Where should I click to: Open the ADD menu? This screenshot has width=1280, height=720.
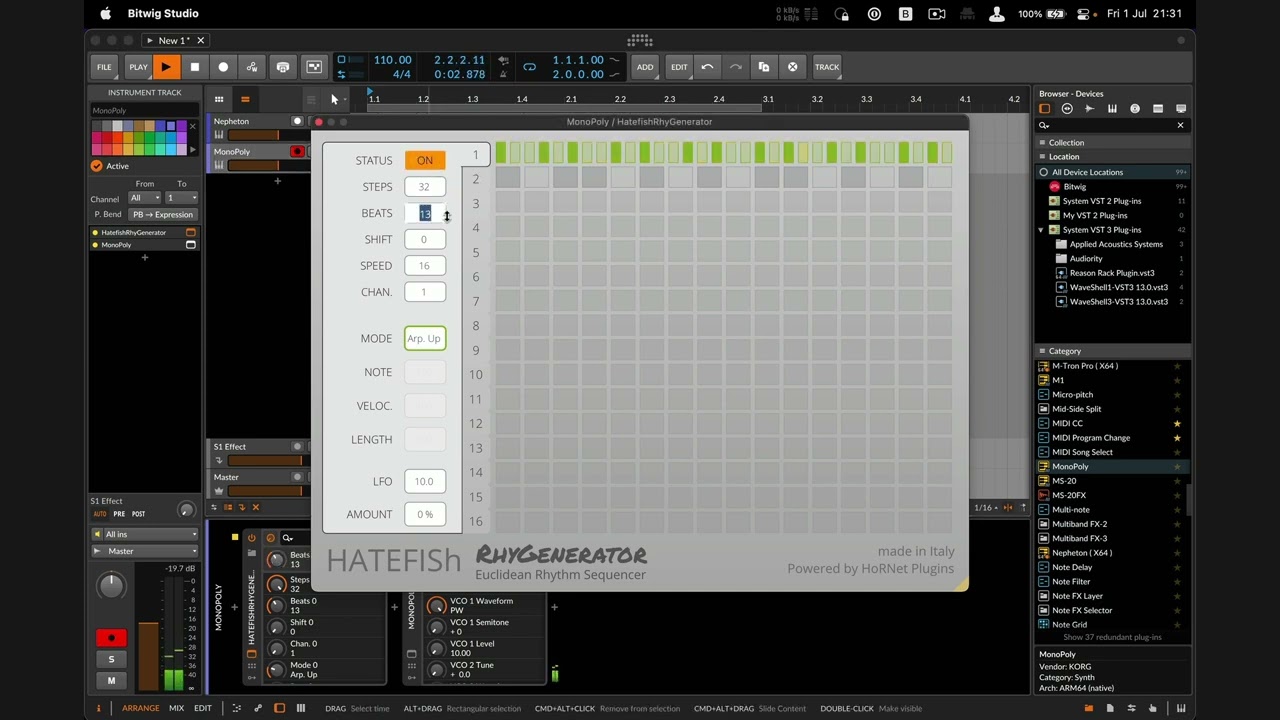tap(645, 67)
